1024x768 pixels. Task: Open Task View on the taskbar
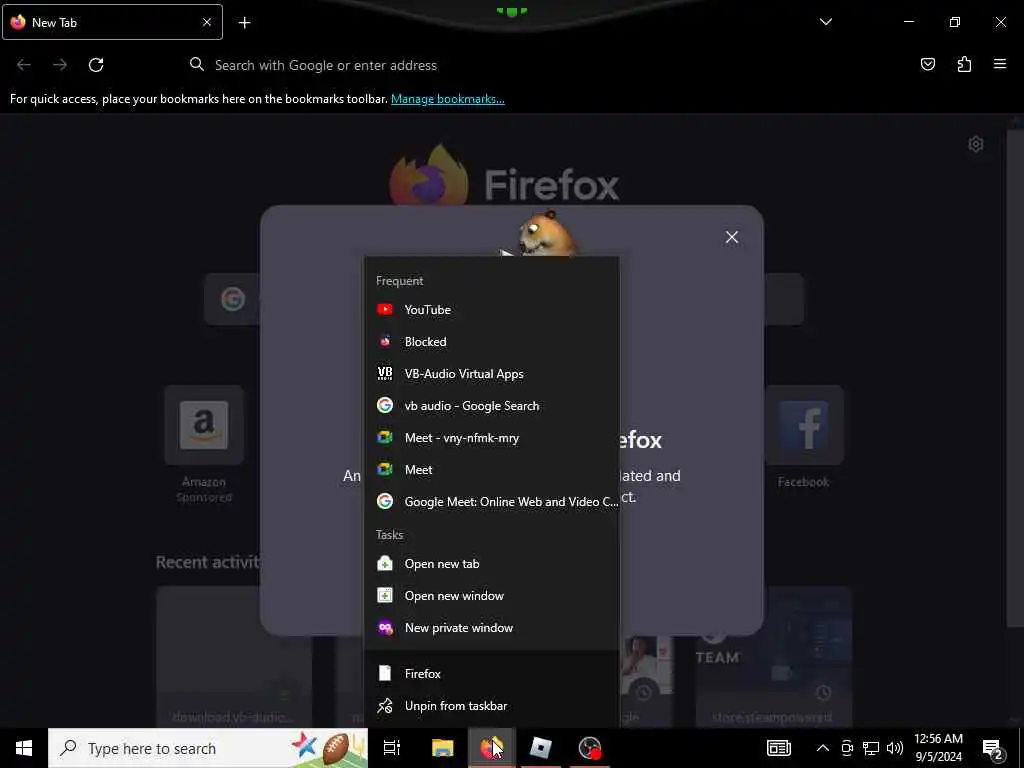point(391,748)
